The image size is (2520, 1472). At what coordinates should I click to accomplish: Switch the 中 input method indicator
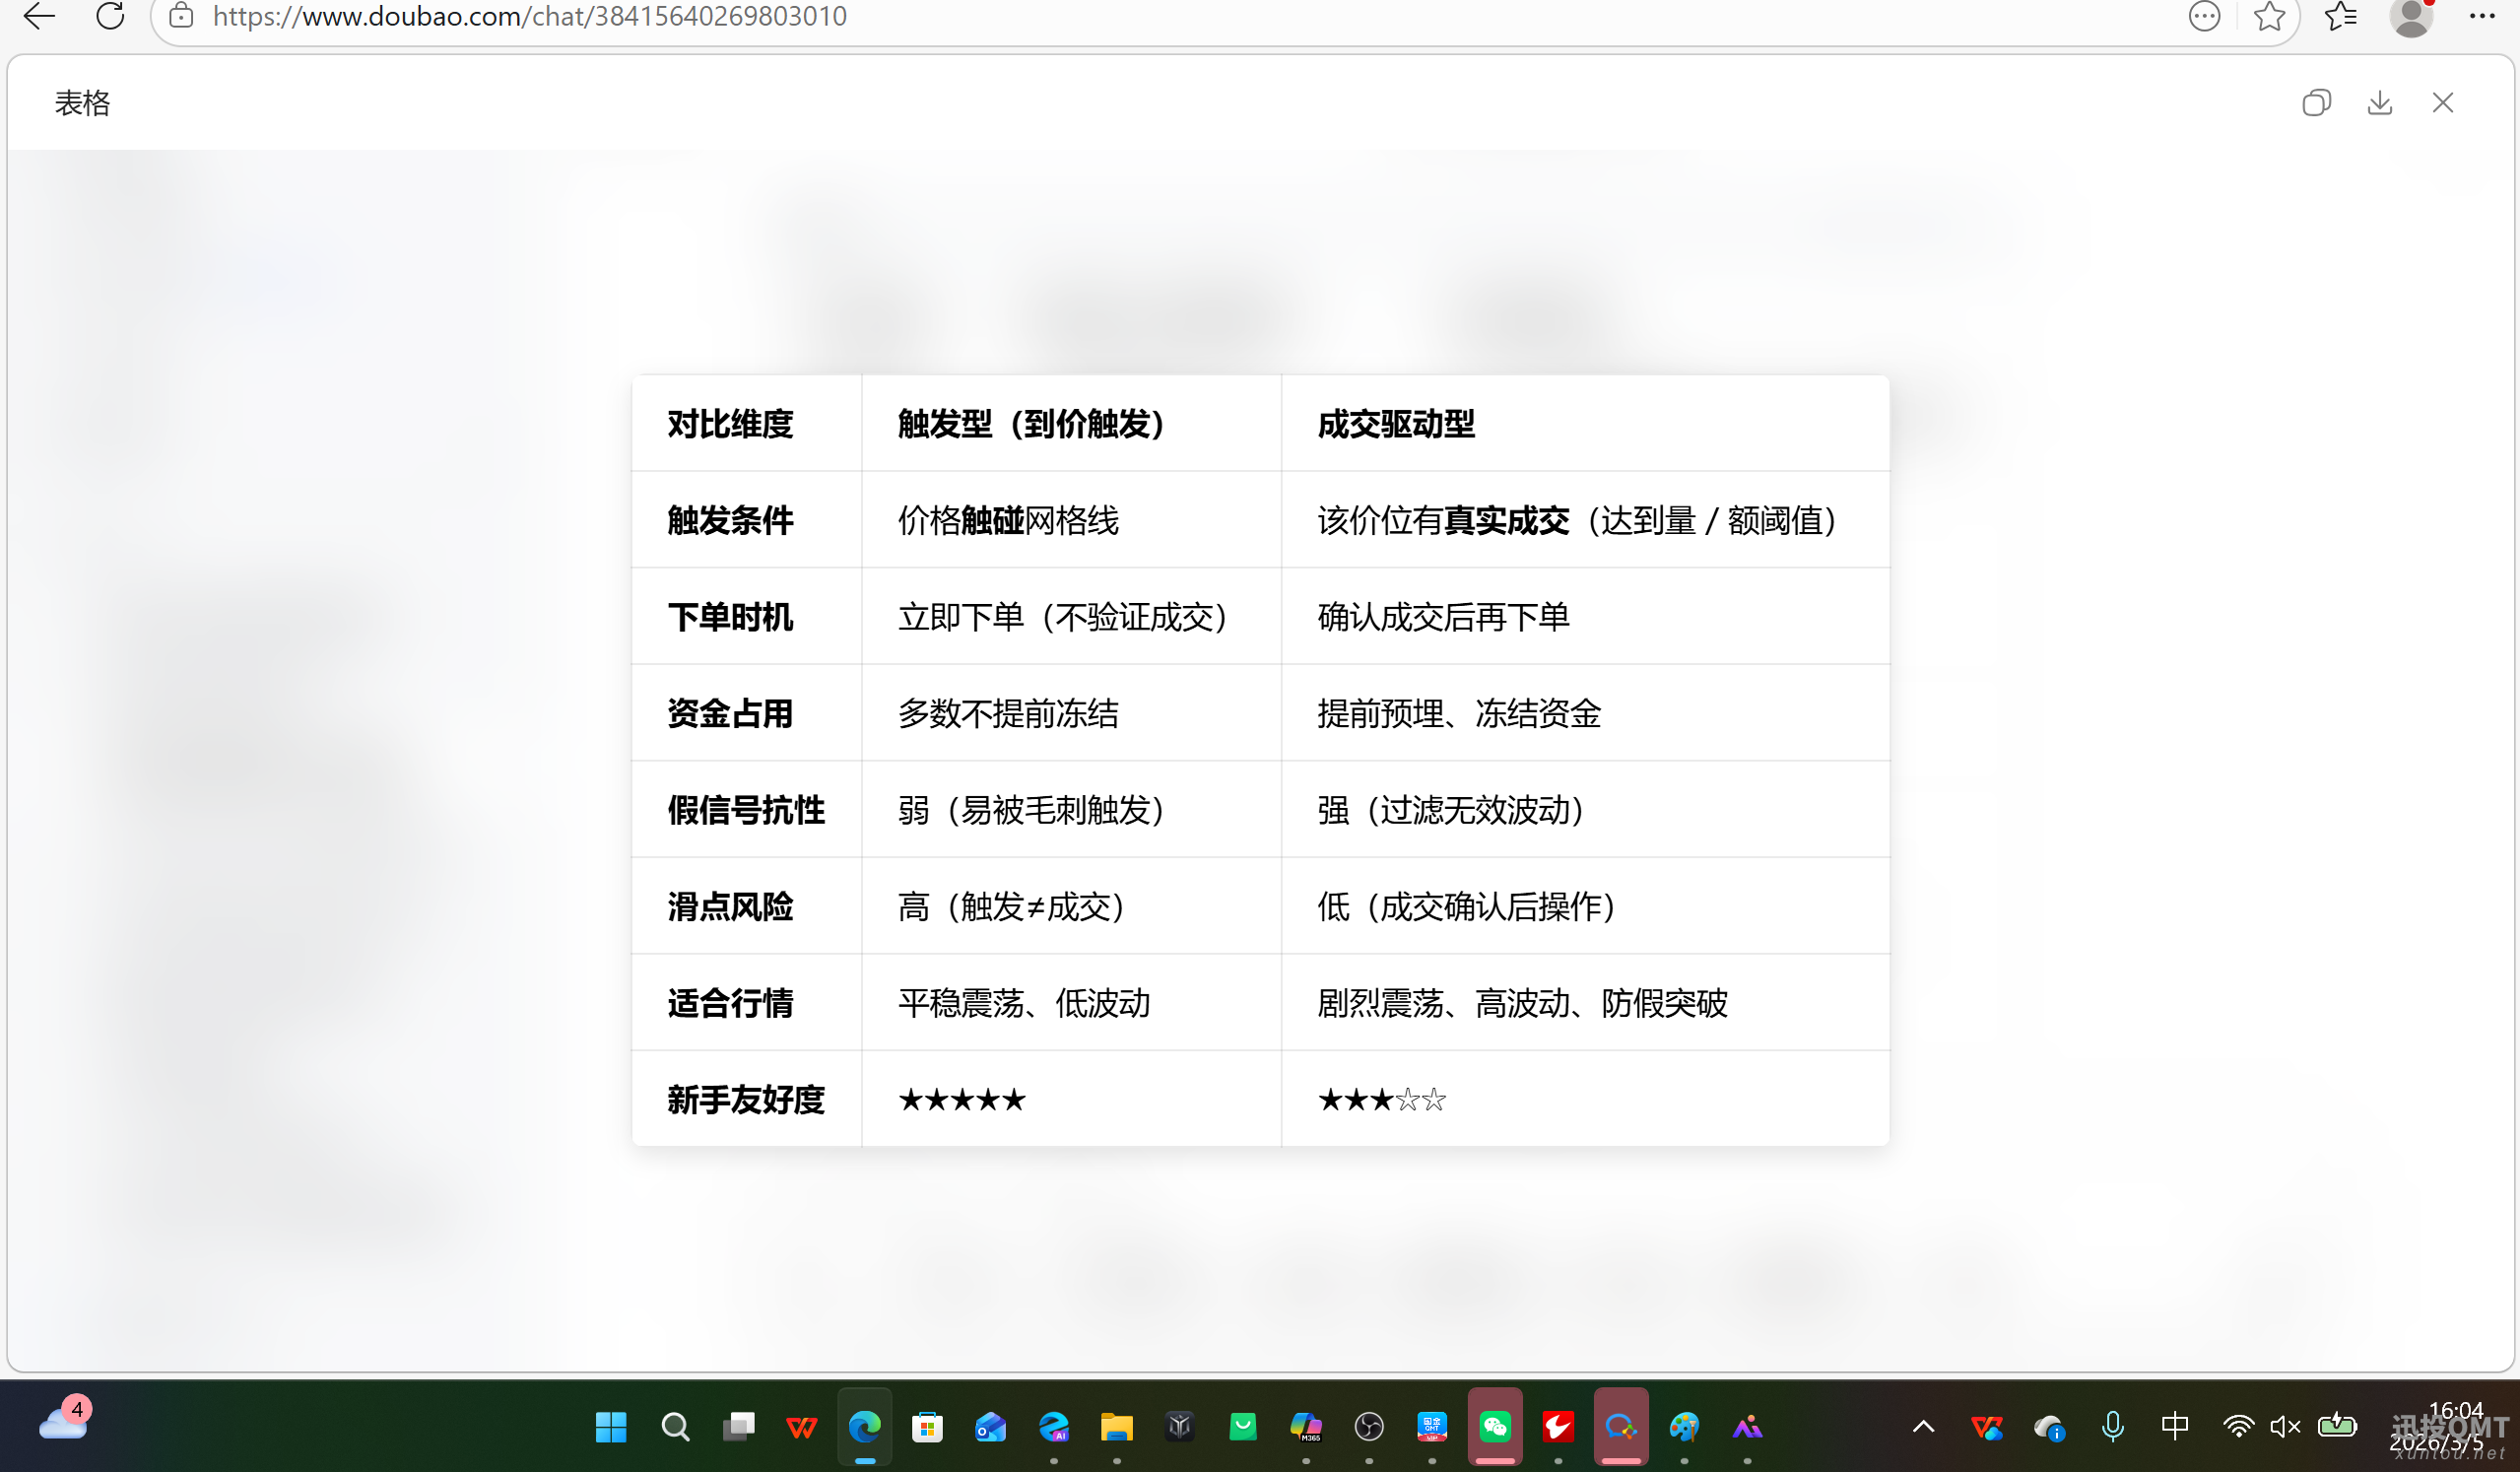click(x=2175, y=1427)
